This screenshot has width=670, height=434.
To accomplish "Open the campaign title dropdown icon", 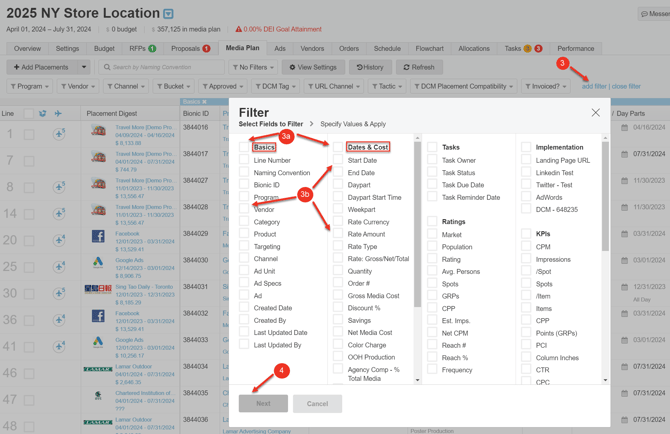I will 169,14.
